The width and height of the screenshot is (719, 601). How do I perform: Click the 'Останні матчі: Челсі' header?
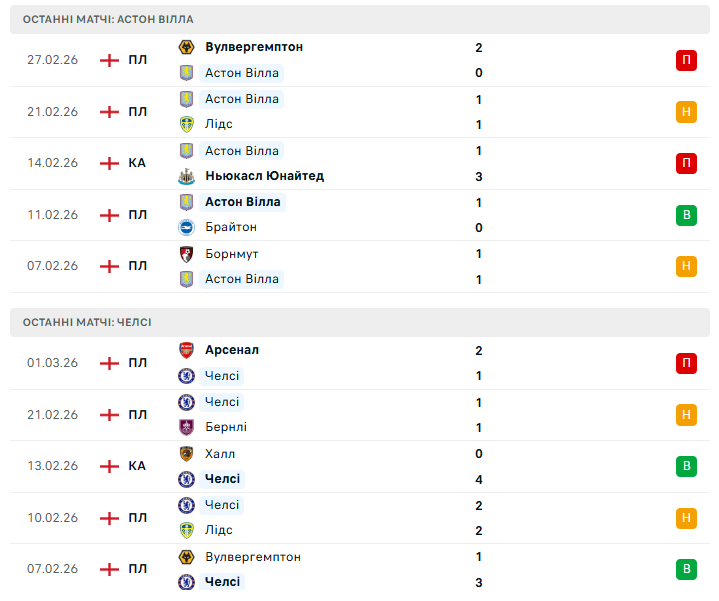(87, 322)
